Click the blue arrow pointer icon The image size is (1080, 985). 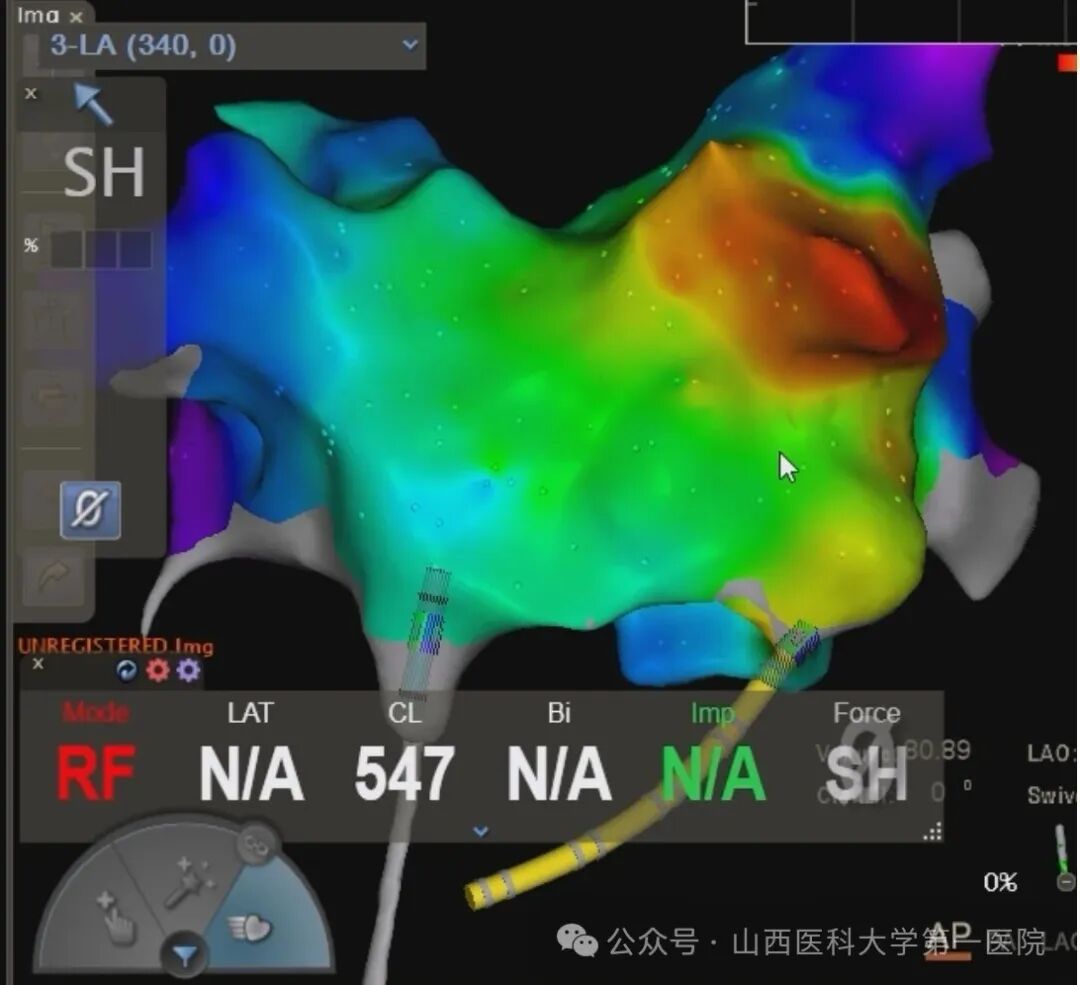[x=93, y=104]
